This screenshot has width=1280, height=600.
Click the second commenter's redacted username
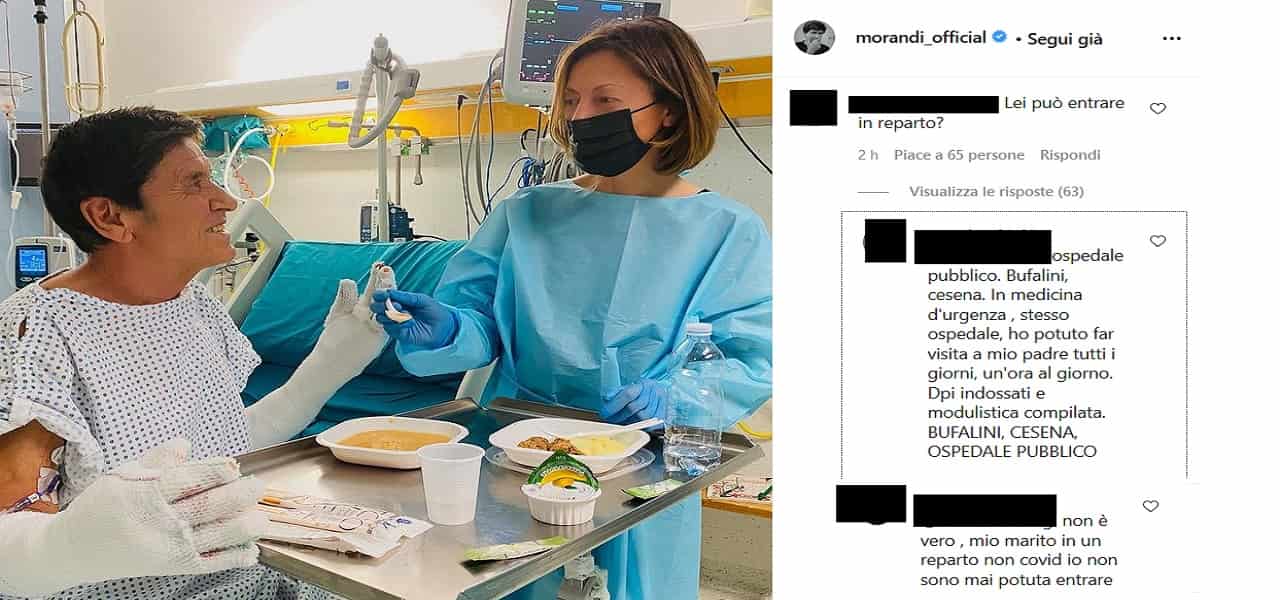point(982,247)
